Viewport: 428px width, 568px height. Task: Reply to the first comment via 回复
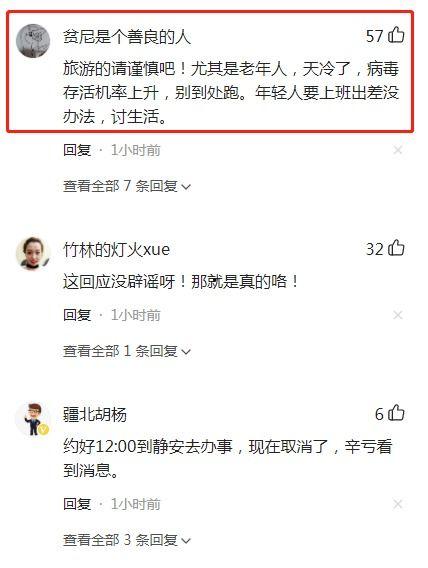click(x=77, y=150)
